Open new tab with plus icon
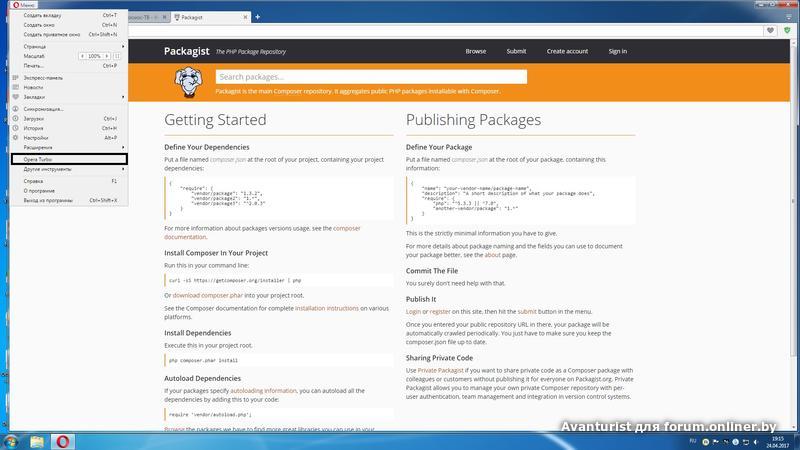Viewport: 800px width, 450px height. 258,17
